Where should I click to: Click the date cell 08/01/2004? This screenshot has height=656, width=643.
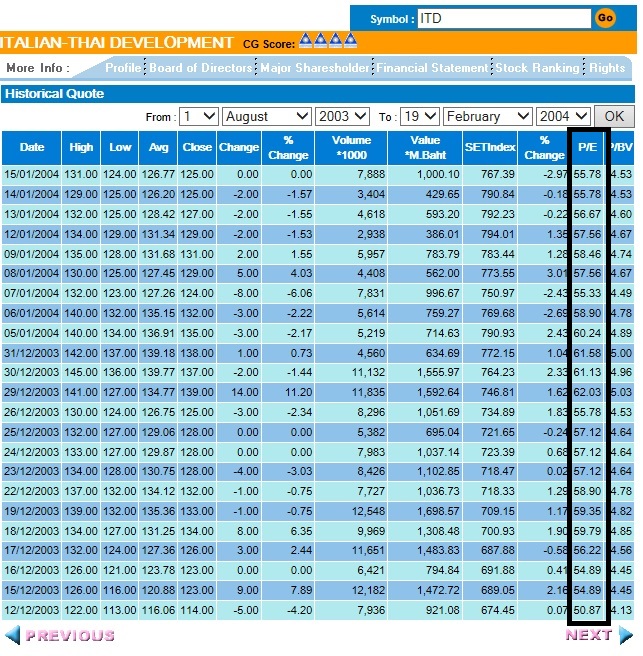(x=31, y=274)
